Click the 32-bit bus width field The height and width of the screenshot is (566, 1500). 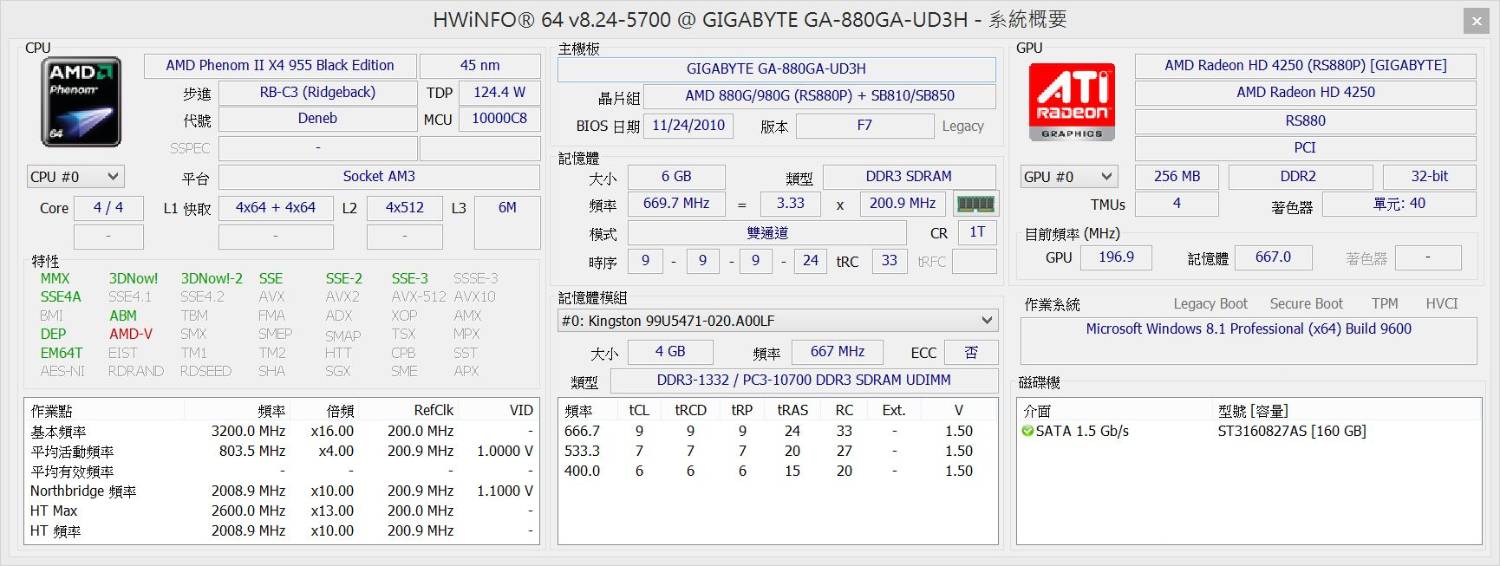[1430, 177]
